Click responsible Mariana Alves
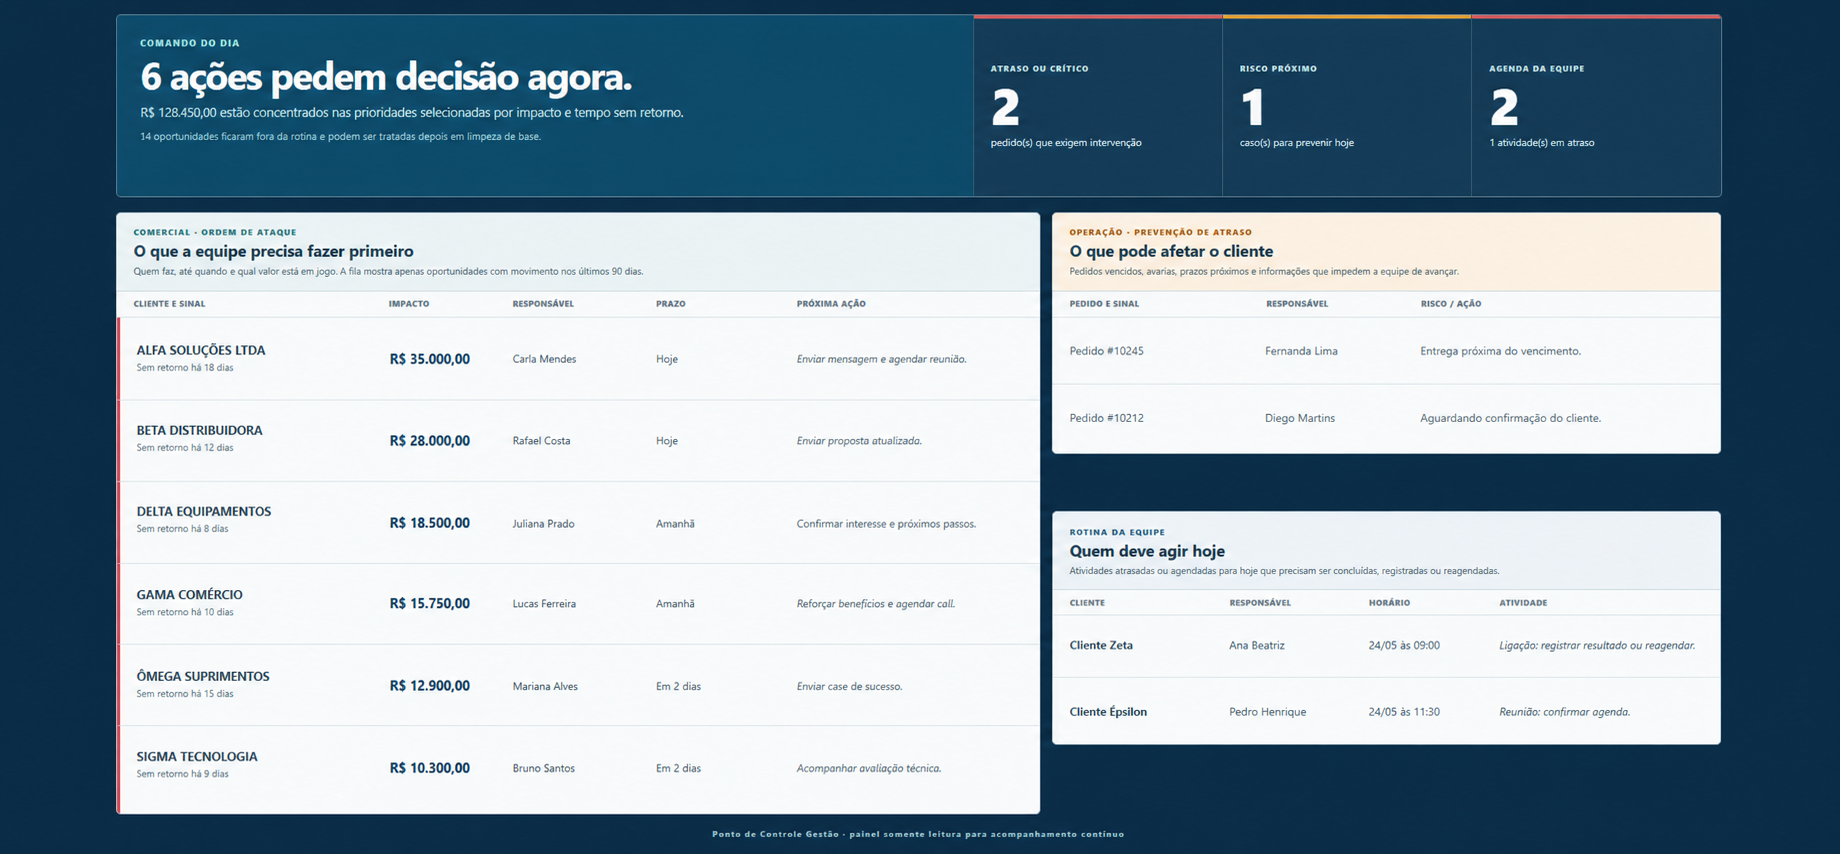 click(x=545, y=686)
